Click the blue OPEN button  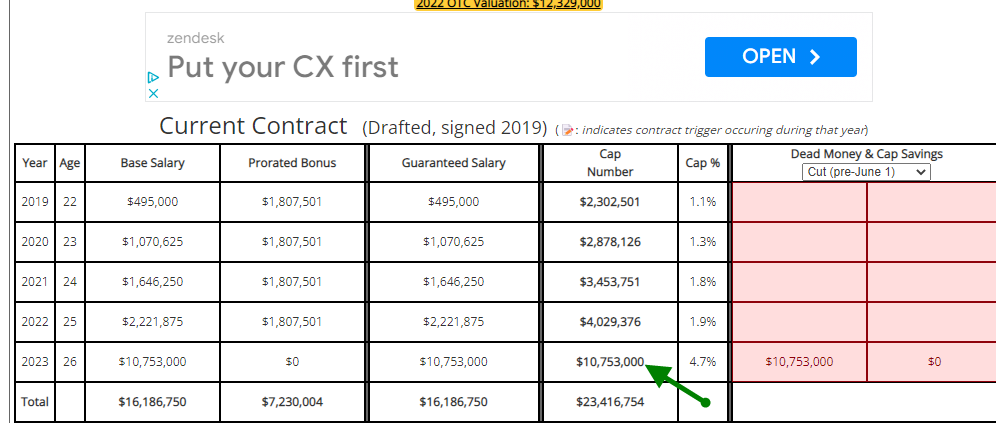pyautogui.click(x=781, y=57)
